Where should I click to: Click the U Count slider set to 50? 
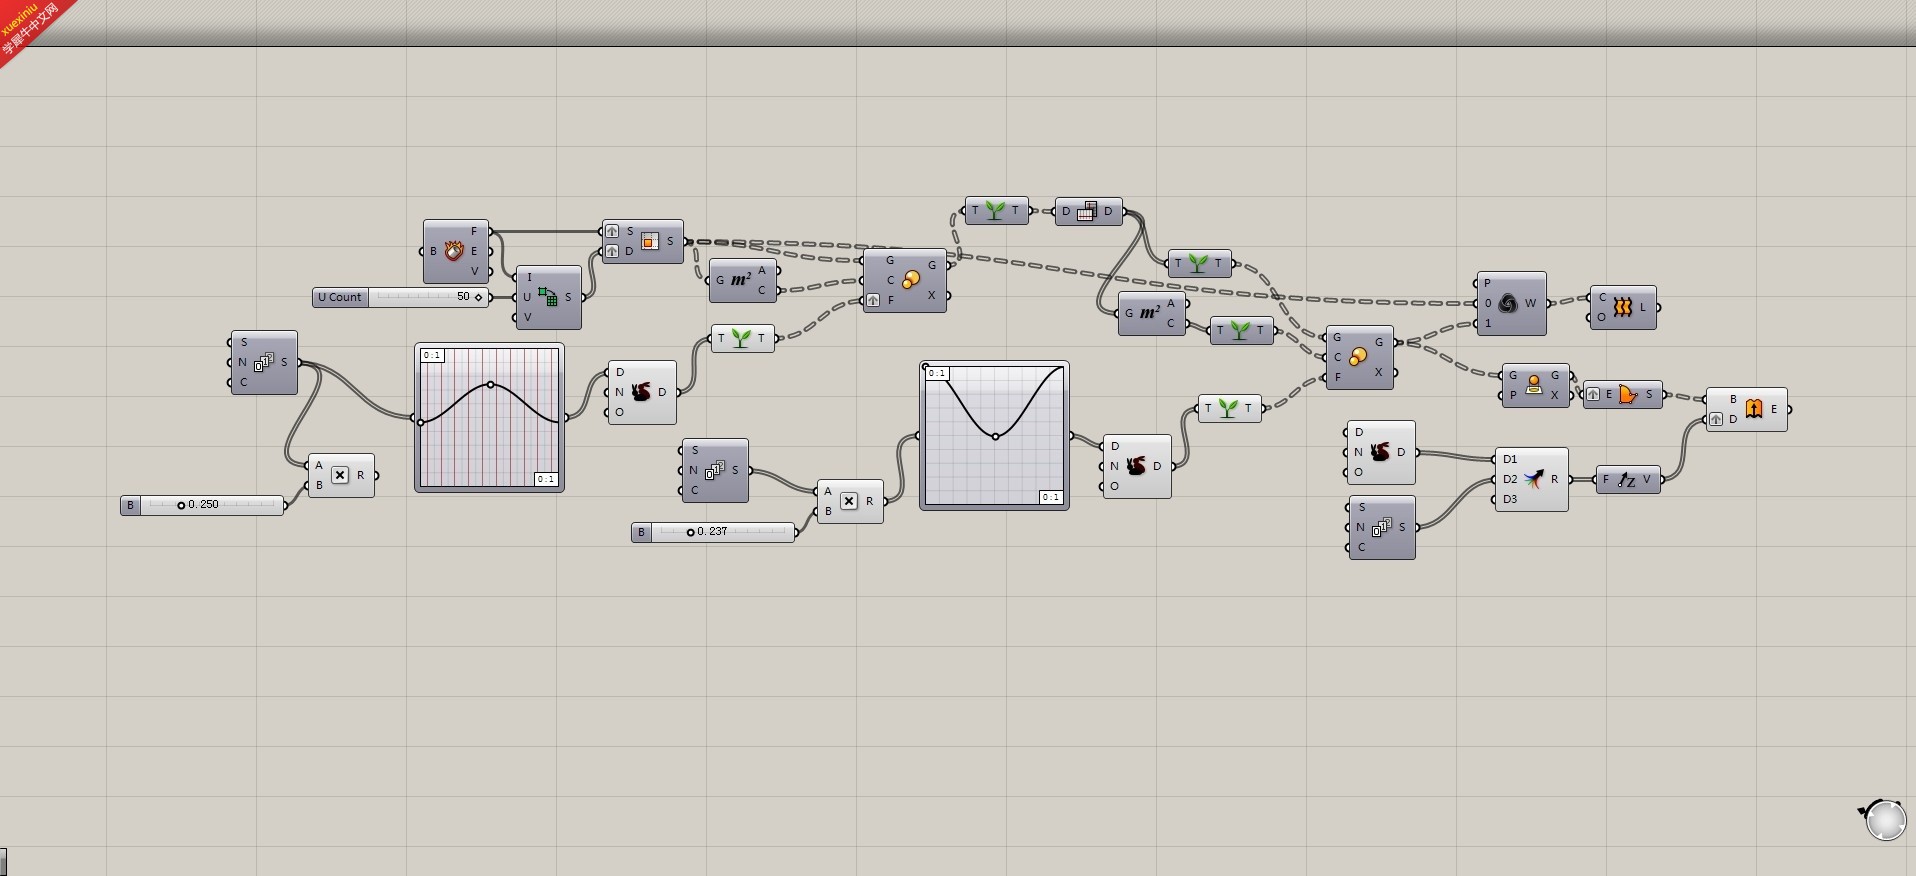pos(401,297)
